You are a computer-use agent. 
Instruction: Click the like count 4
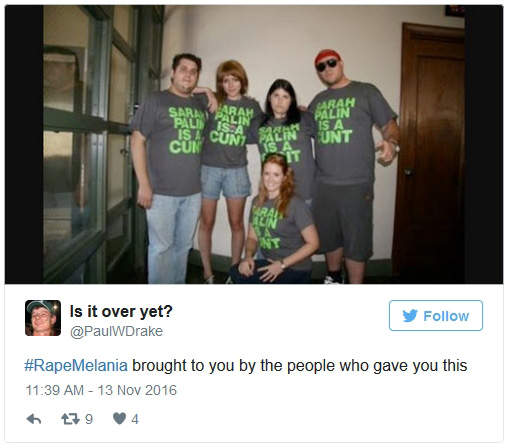135,419
